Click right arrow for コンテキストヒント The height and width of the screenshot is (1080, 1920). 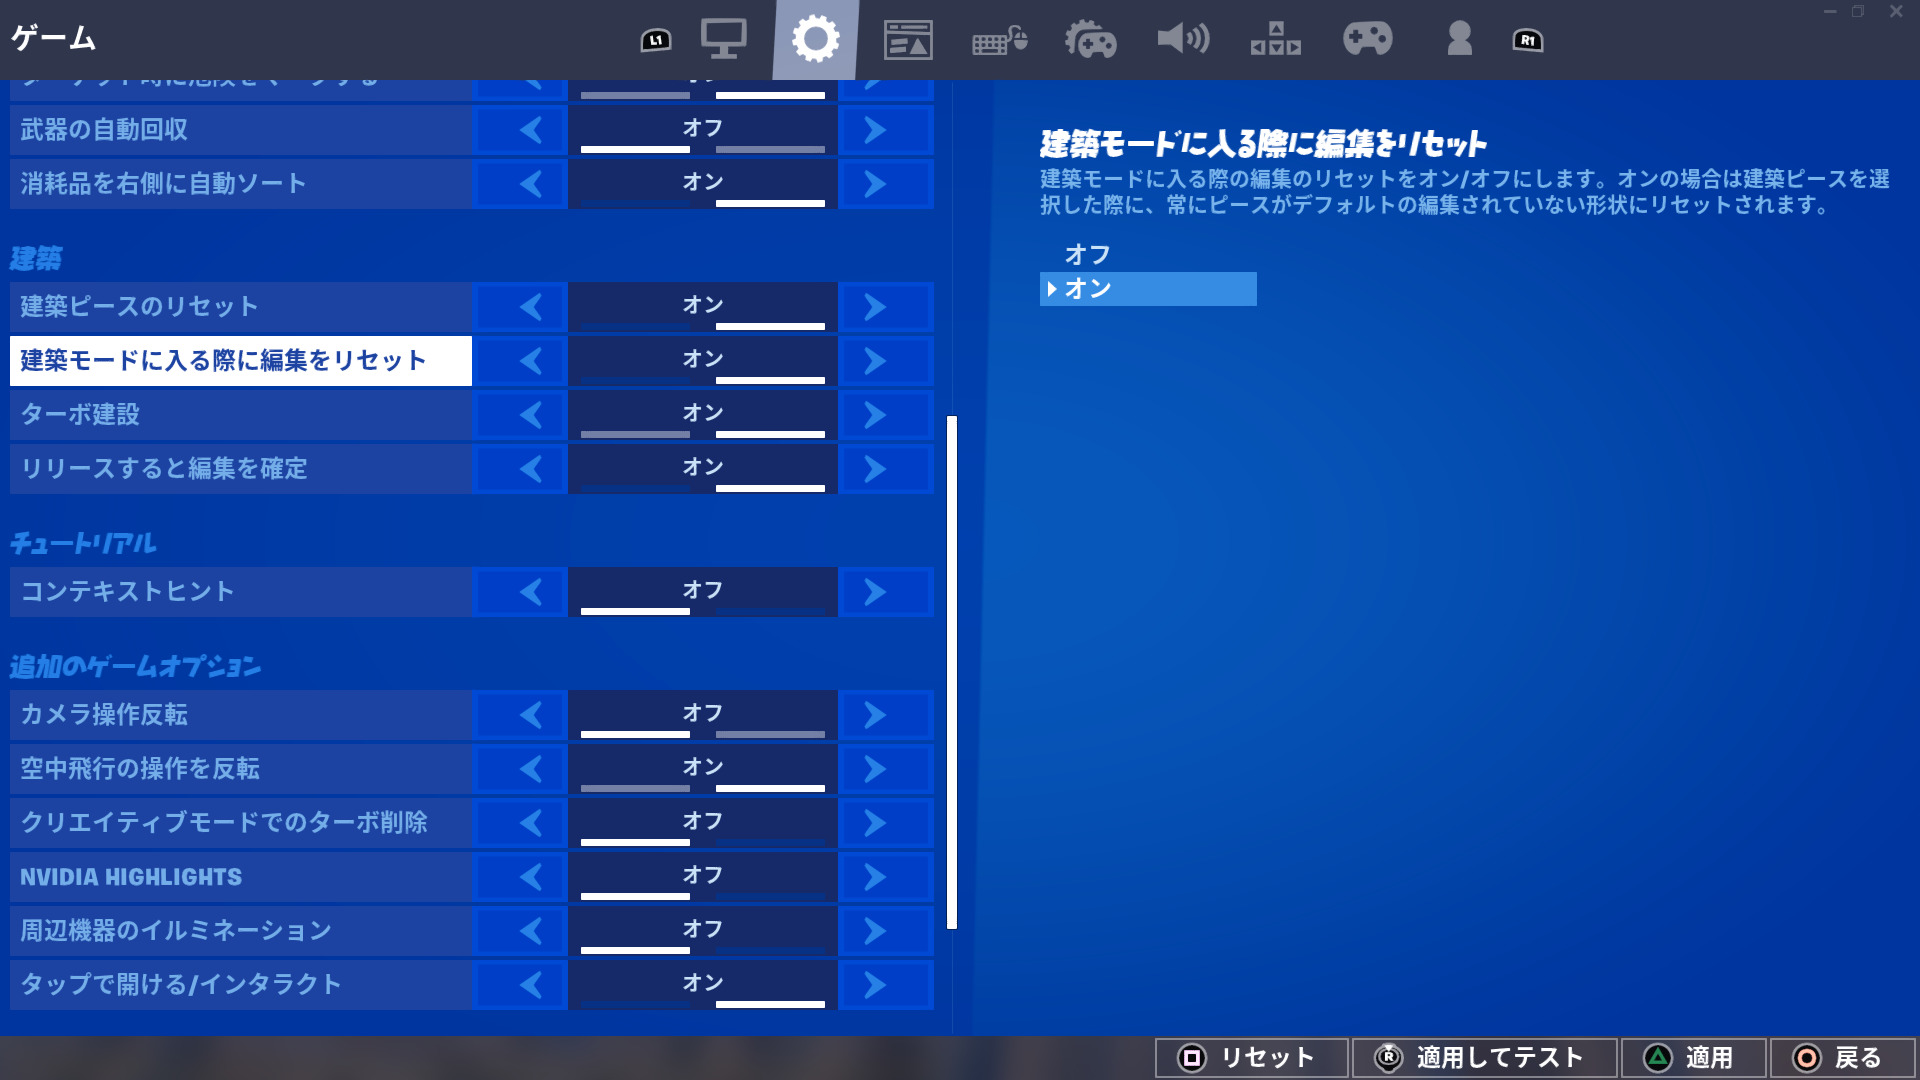point(885,592)
